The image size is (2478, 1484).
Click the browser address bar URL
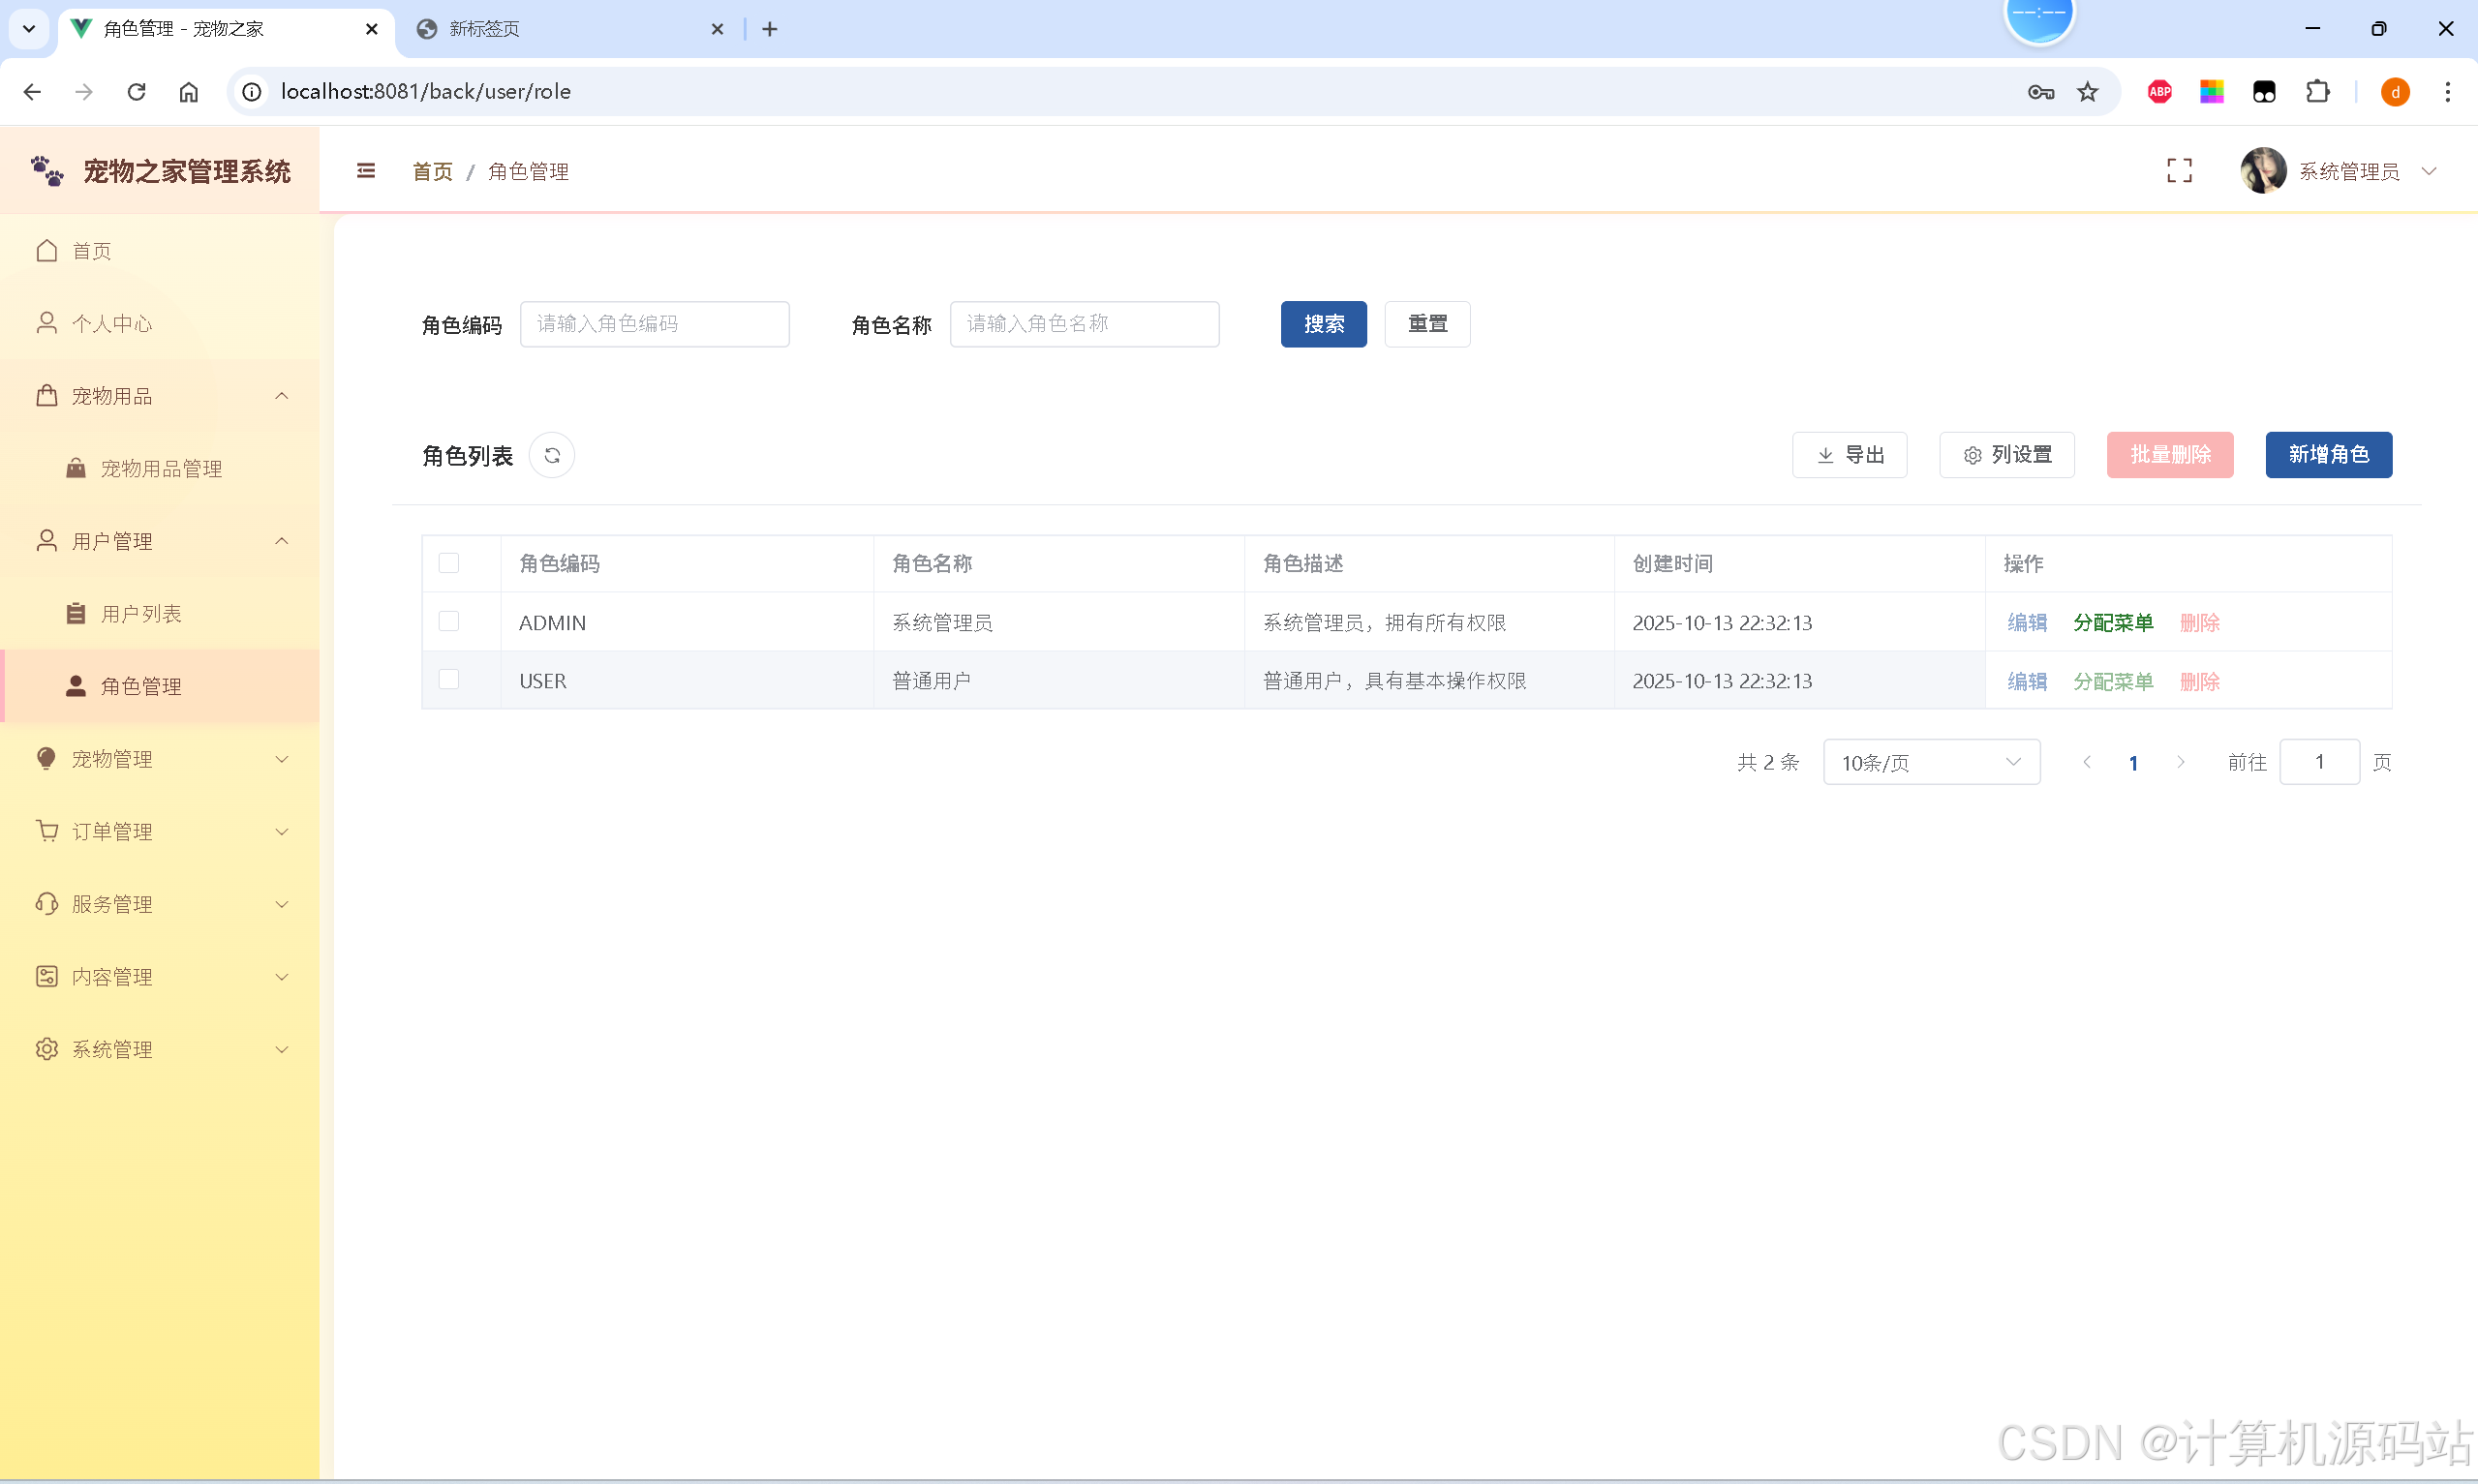click(x=426, y=92)
